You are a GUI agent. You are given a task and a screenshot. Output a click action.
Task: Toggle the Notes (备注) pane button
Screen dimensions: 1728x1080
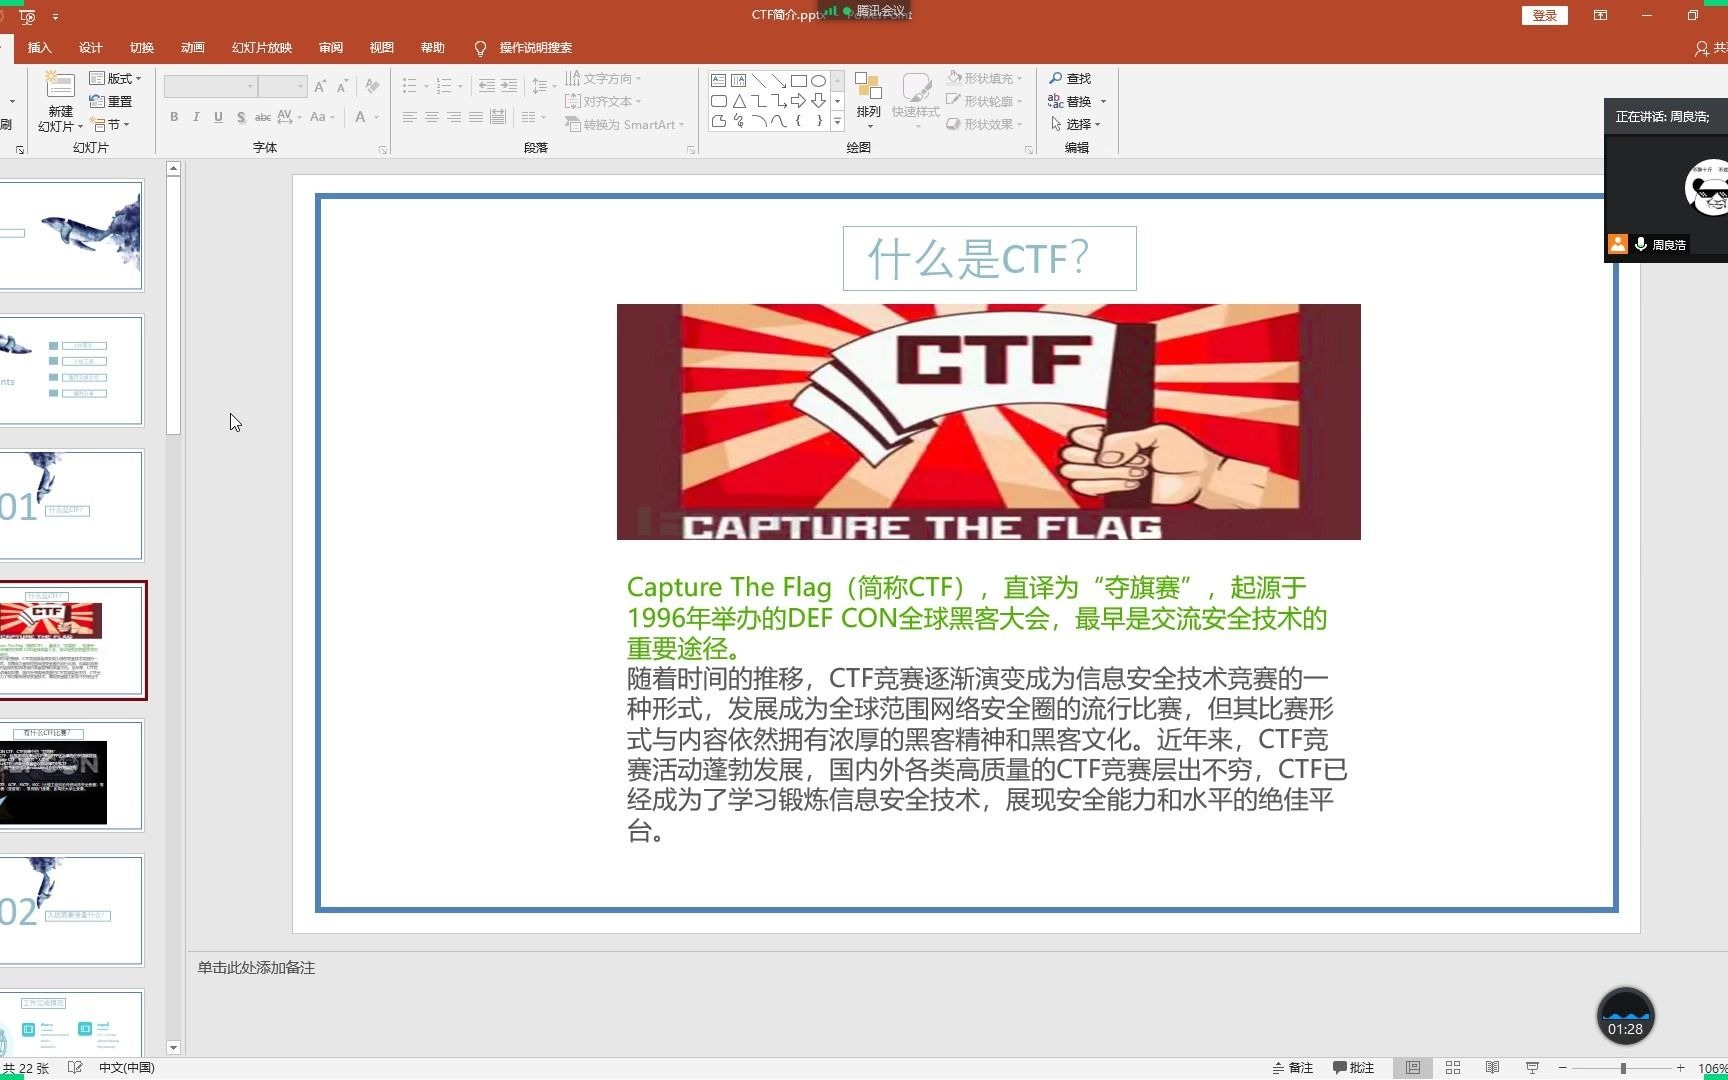tap(1292, 1068)
